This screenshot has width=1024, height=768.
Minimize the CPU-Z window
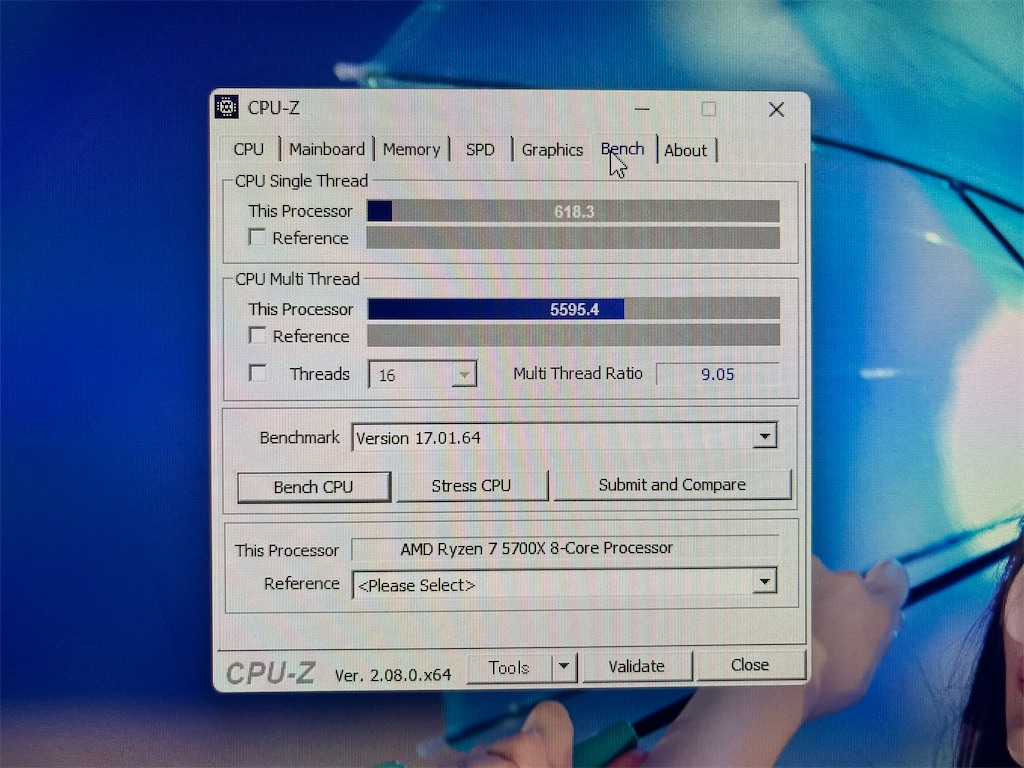click(x=642, y=109)
